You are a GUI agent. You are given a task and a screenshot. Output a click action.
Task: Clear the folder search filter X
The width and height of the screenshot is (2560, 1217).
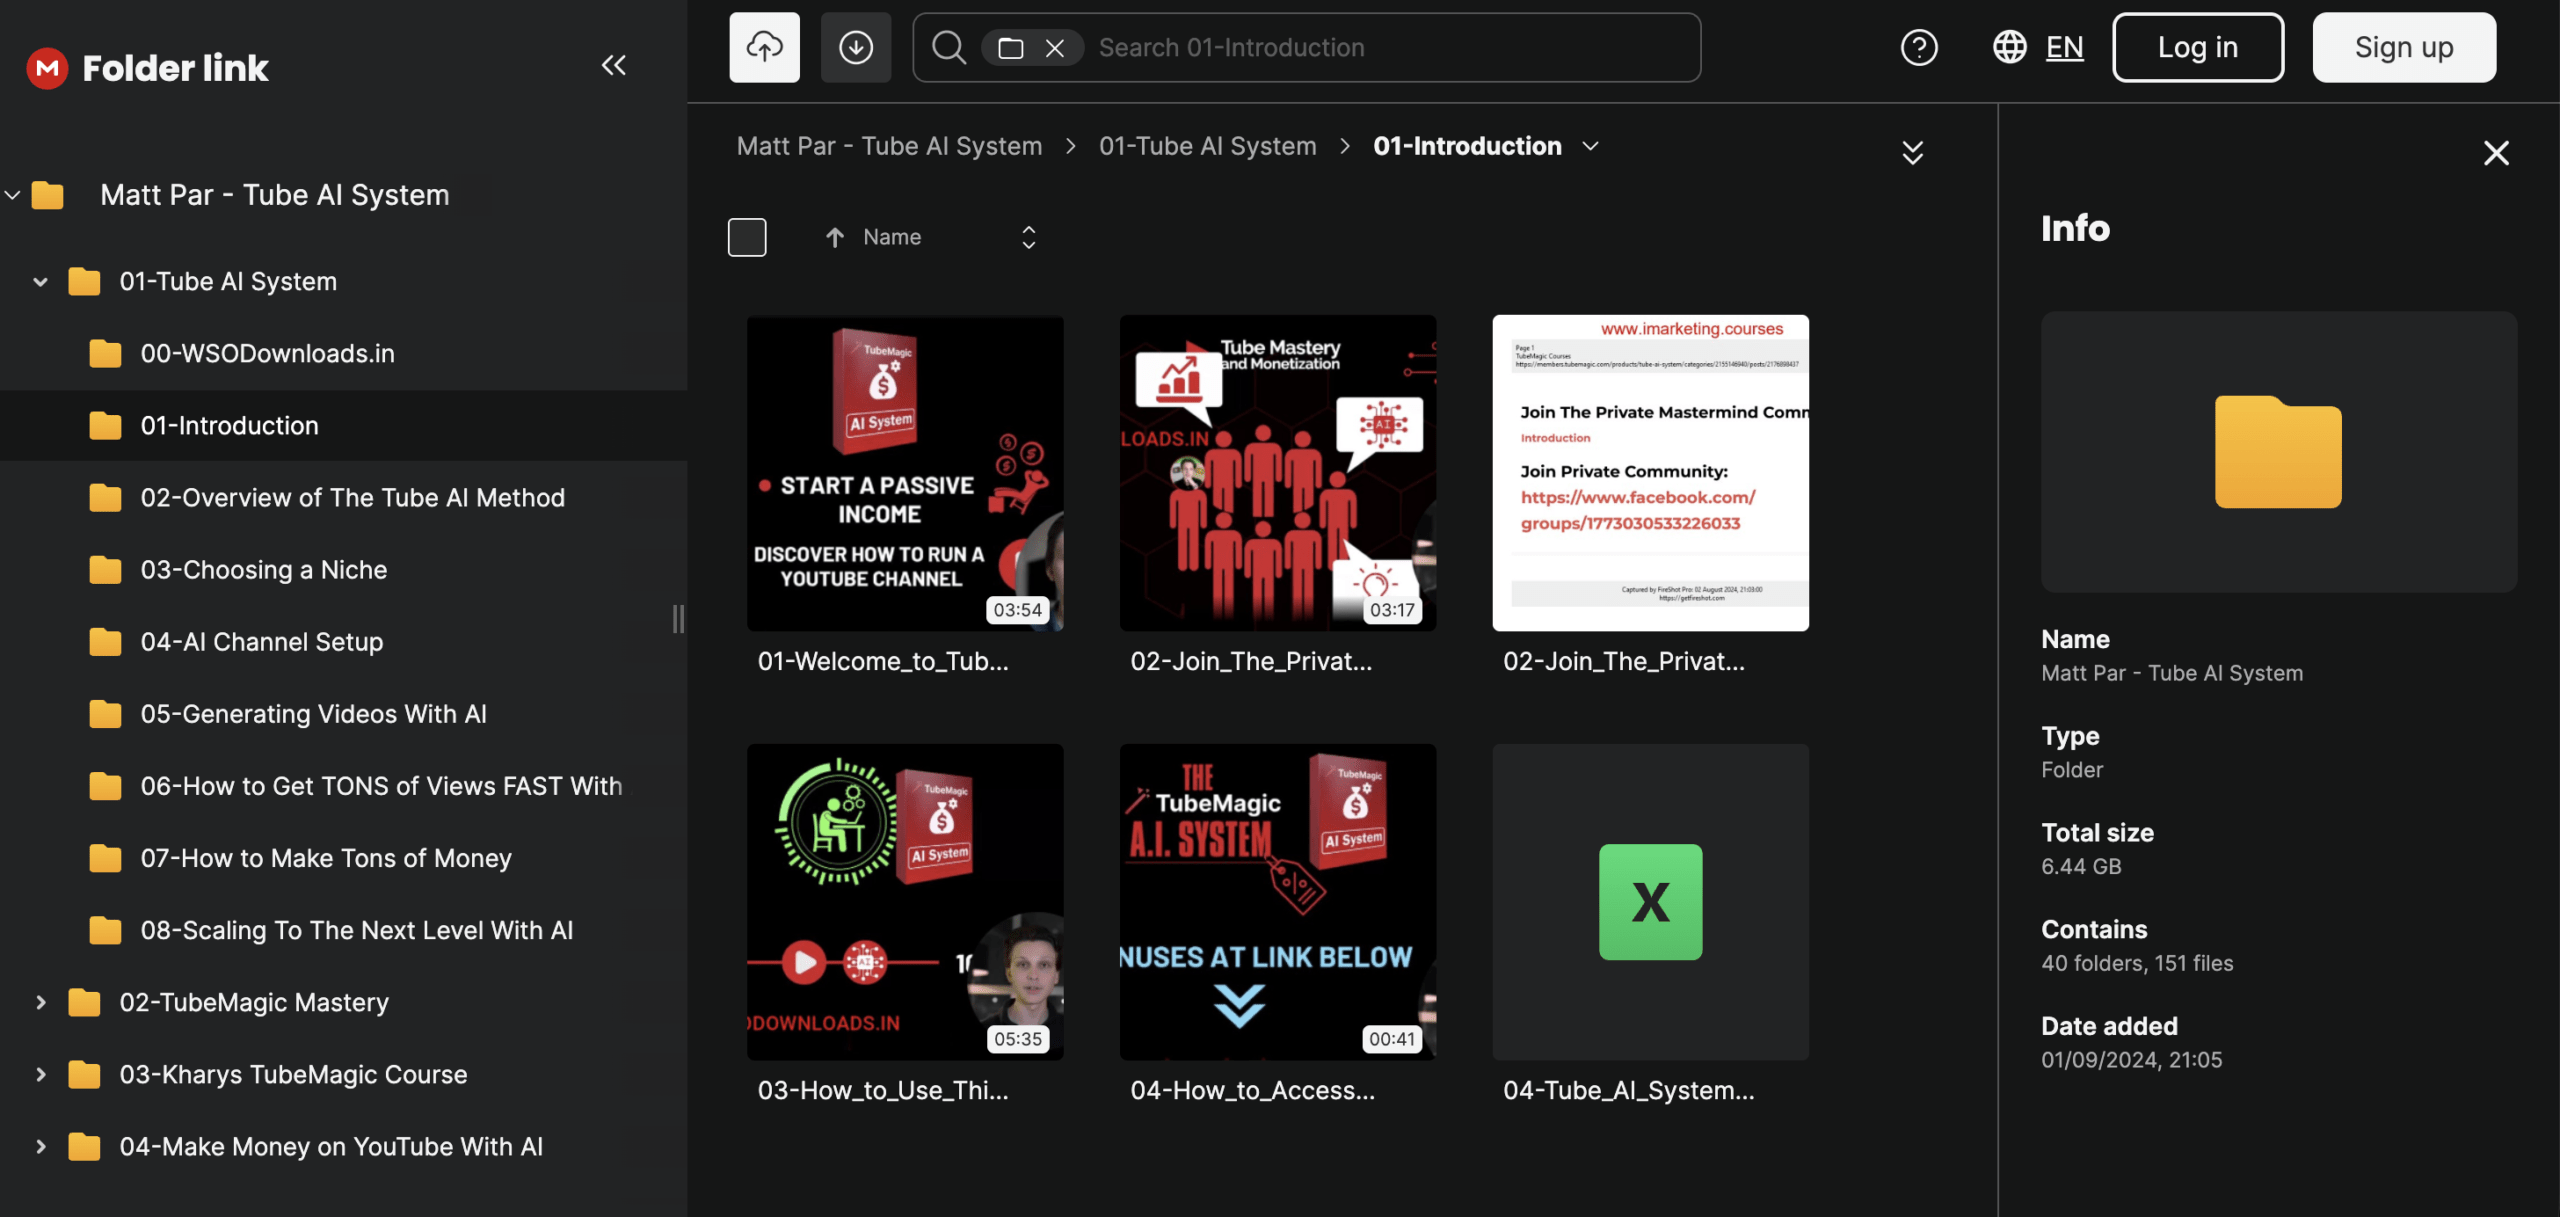point(1054,48)
